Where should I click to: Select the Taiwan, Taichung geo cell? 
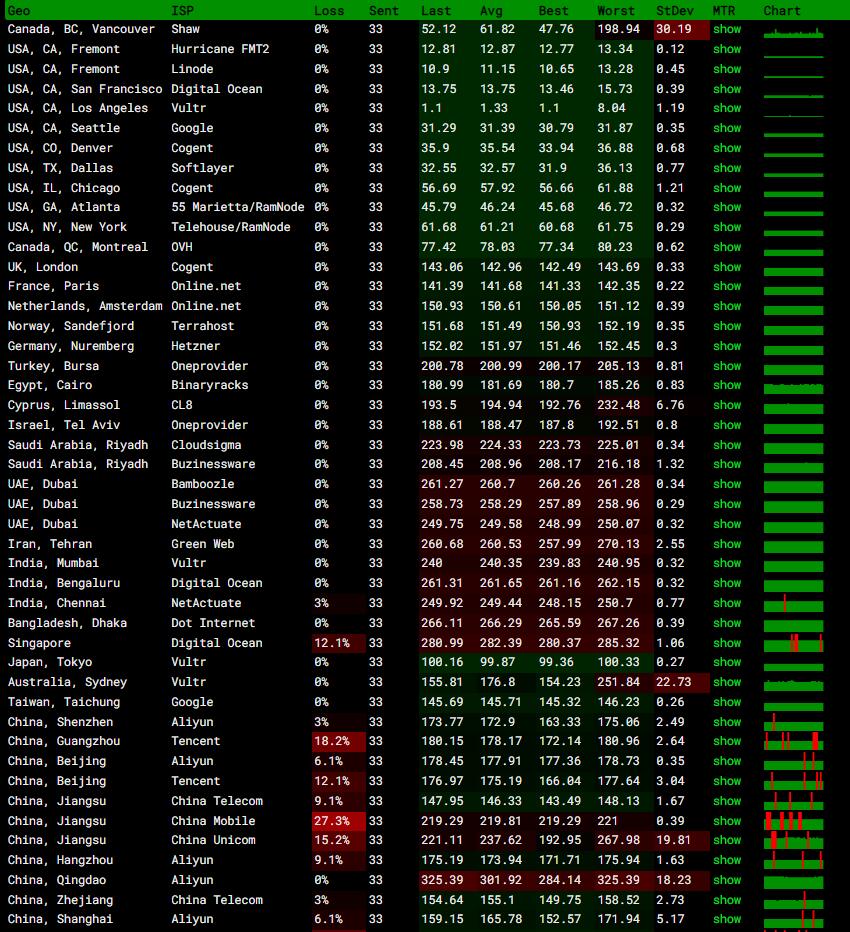[x=64, y=702]
